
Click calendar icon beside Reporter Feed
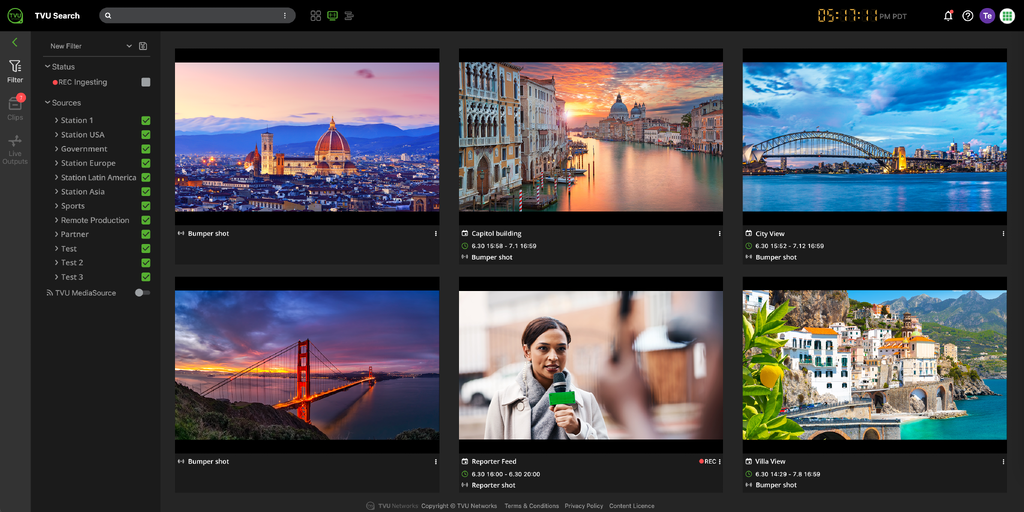click(465, 462)
